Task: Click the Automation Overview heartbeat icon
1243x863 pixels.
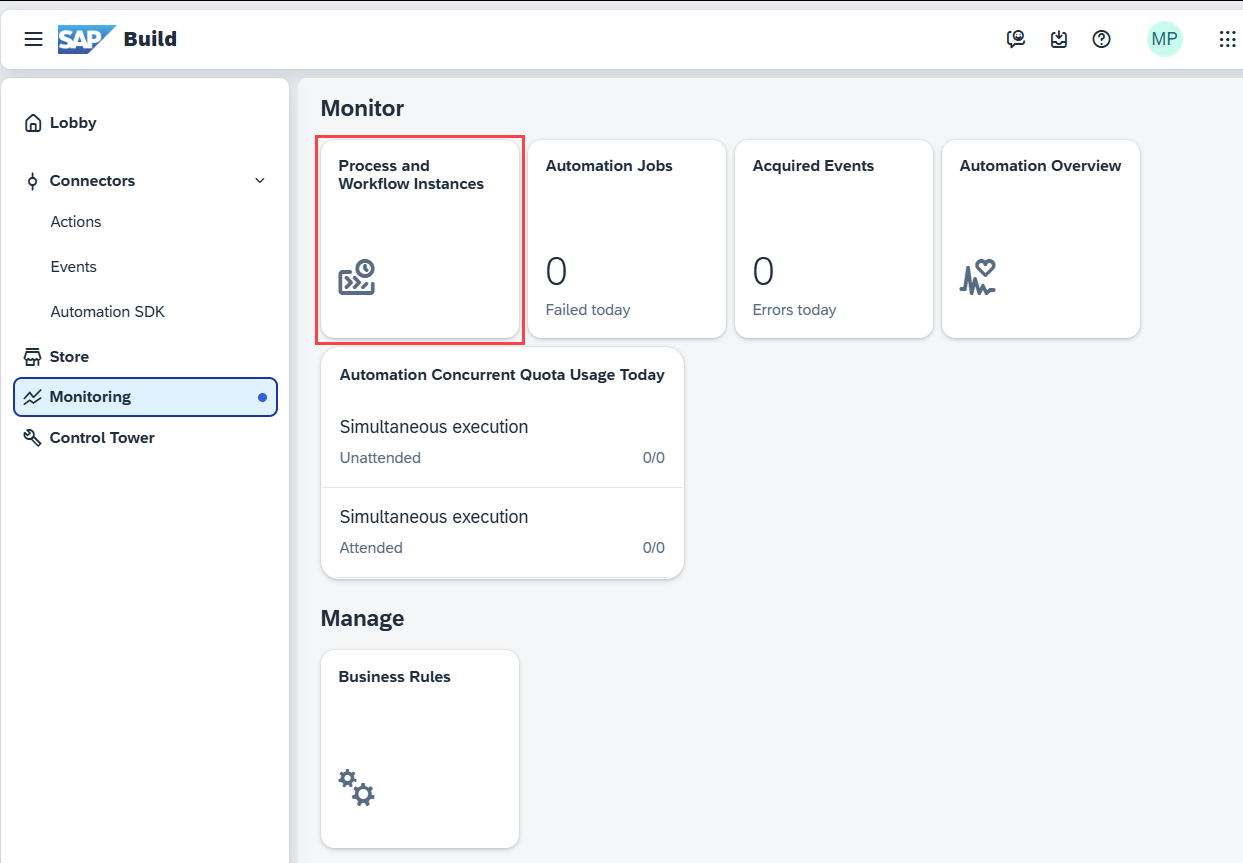Action: [x=978, y=277]
